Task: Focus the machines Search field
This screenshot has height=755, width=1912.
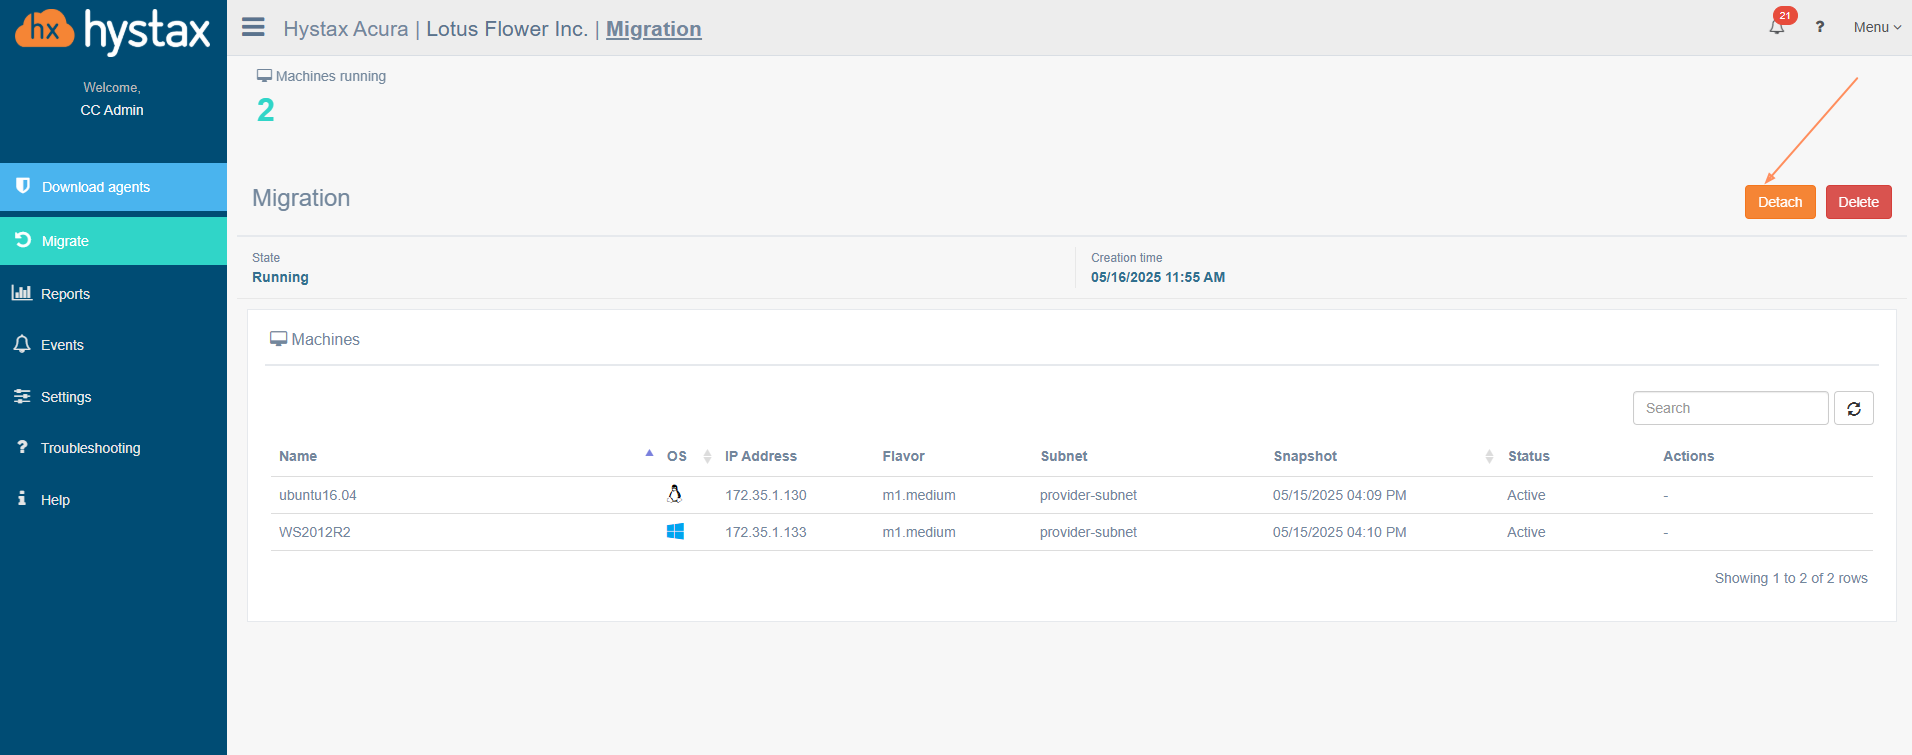Action: pyautogui.click(x=1731, y=408)
